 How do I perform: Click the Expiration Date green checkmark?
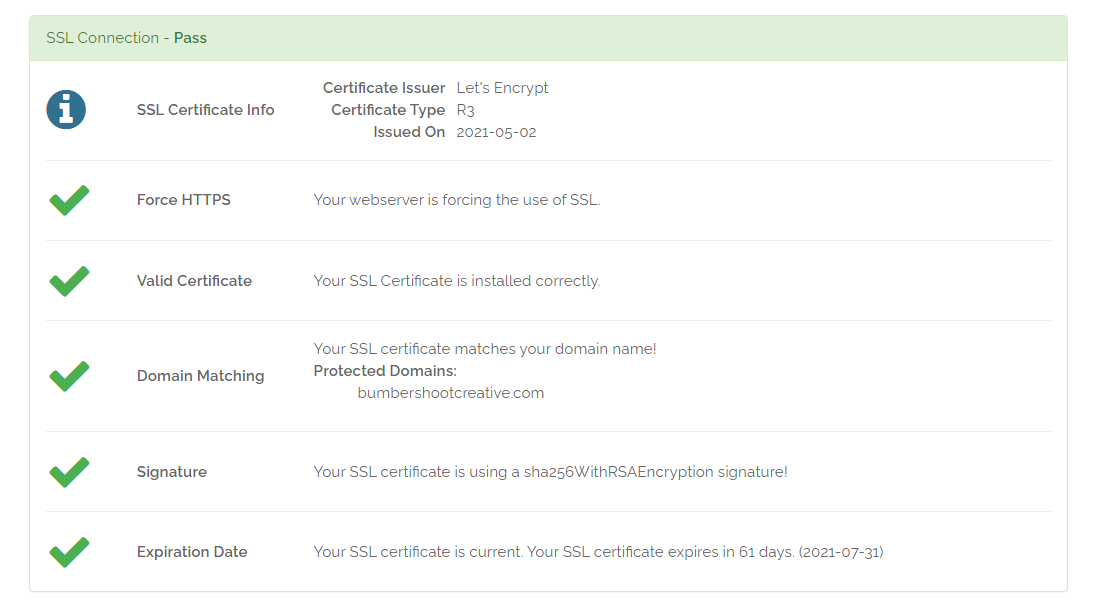(69, 552)
